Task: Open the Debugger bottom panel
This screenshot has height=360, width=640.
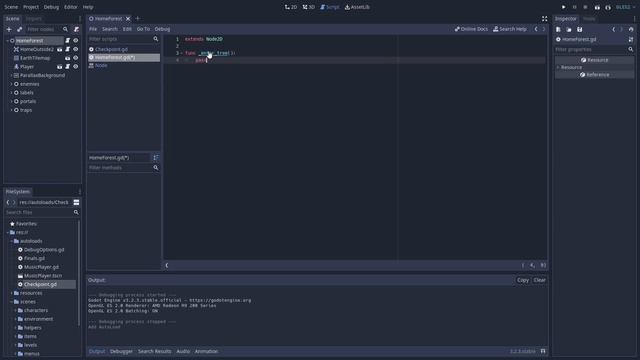Action: tap(121, 351)
